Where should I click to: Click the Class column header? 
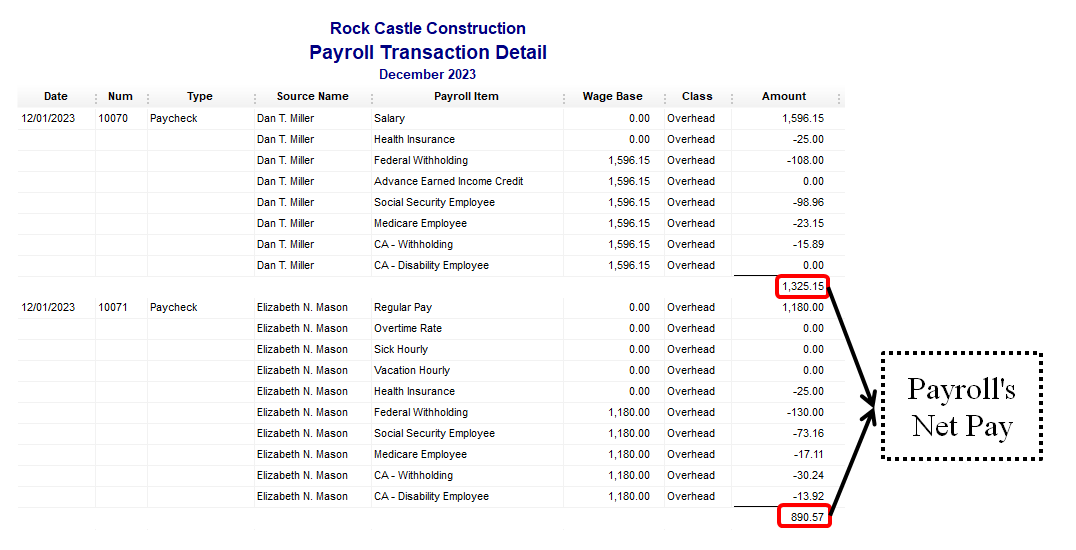point(697,97)
